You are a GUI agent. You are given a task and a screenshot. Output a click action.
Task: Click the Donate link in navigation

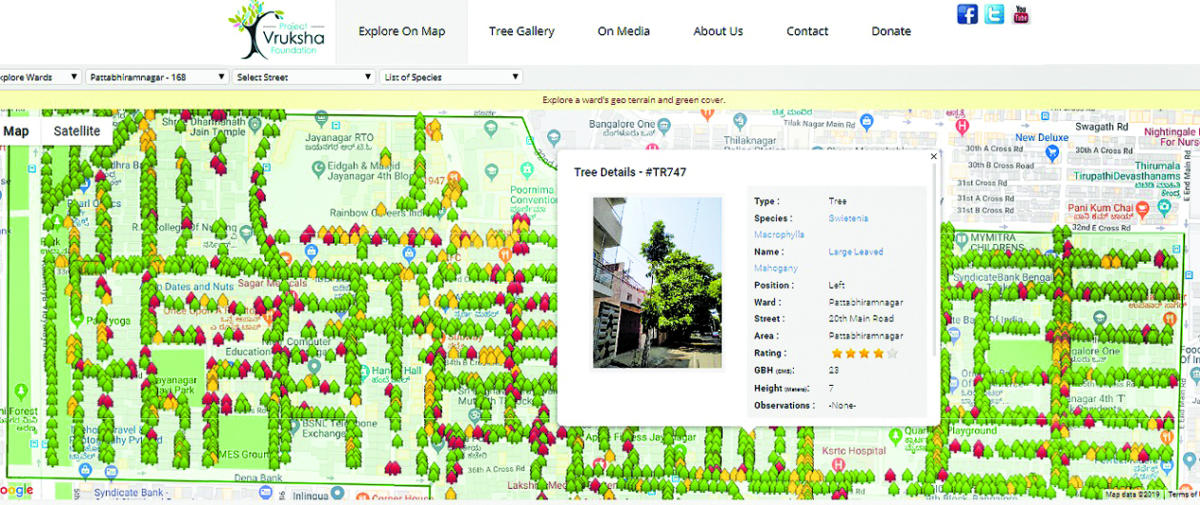pyautogui.click(x=890, y=31)
